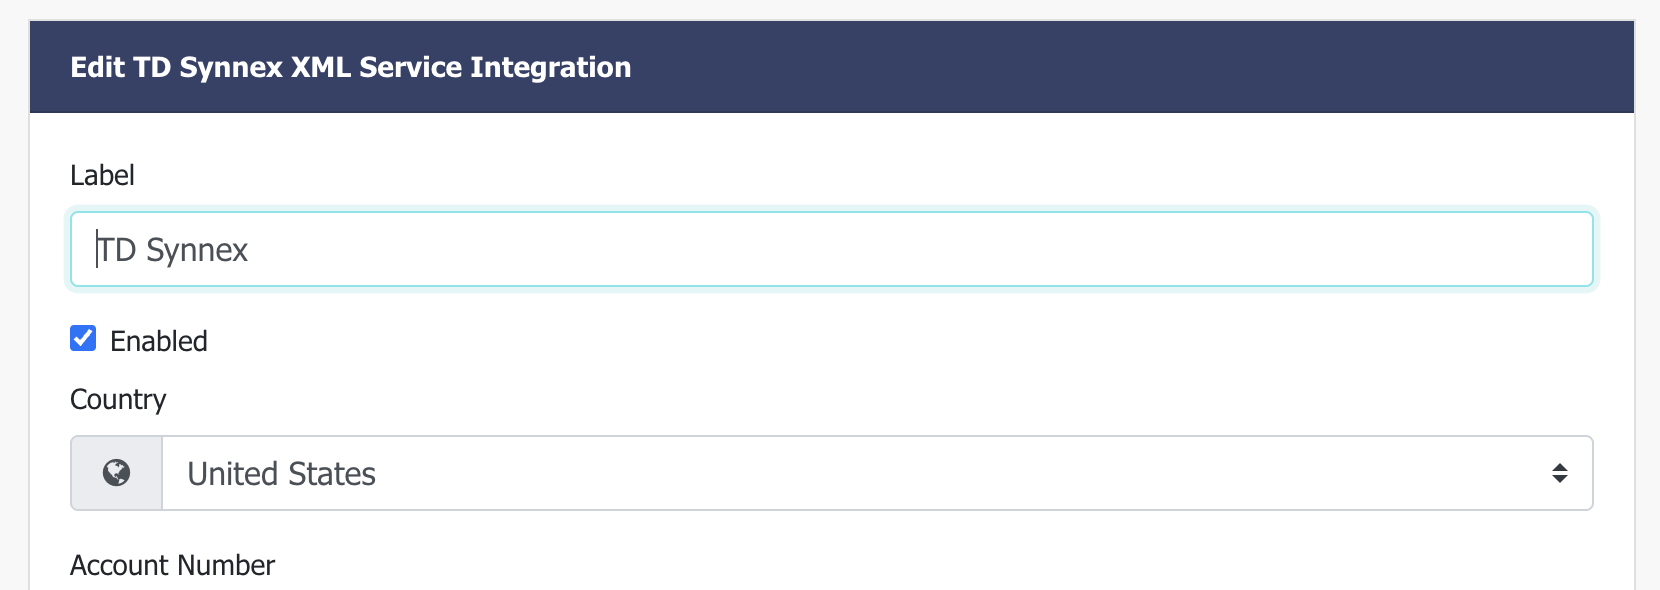Viewport: 1660px width, 590px height.
Task: Click the TD Synnex text in Label field
Action: point(172,250)
